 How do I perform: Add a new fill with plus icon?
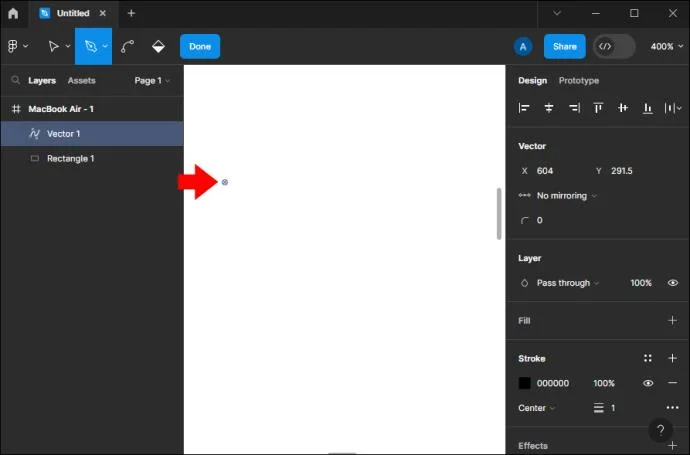click(x=672, y=320)
